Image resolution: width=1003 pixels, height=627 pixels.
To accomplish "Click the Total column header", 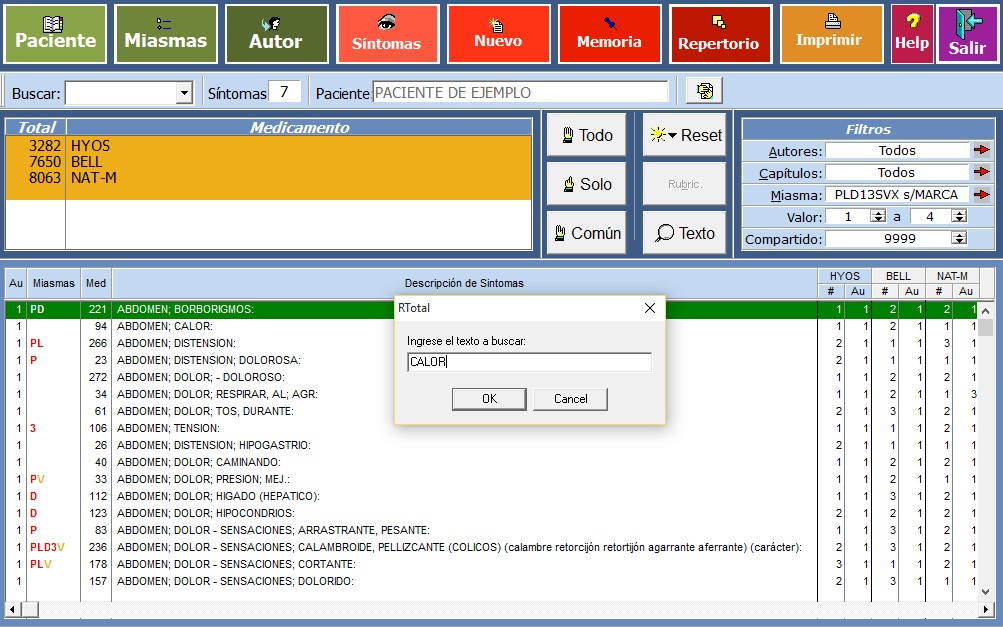I will click(36, 127).
